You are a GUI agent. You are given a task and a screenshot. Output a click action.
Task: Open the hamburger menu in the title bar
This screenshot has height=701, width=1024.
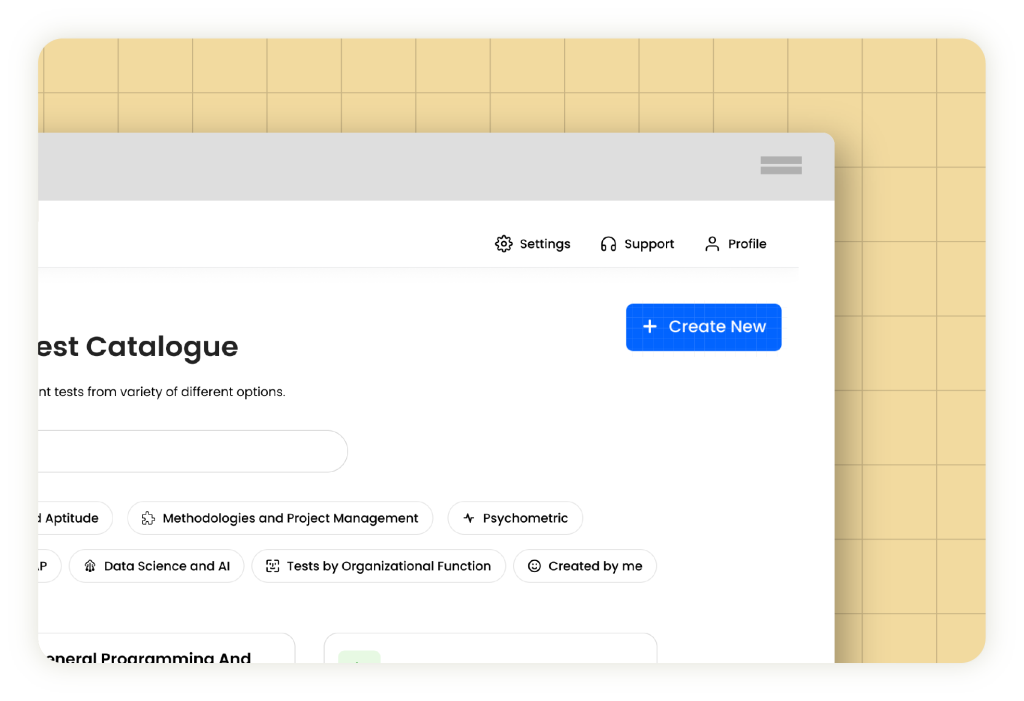tap(780, 165)
